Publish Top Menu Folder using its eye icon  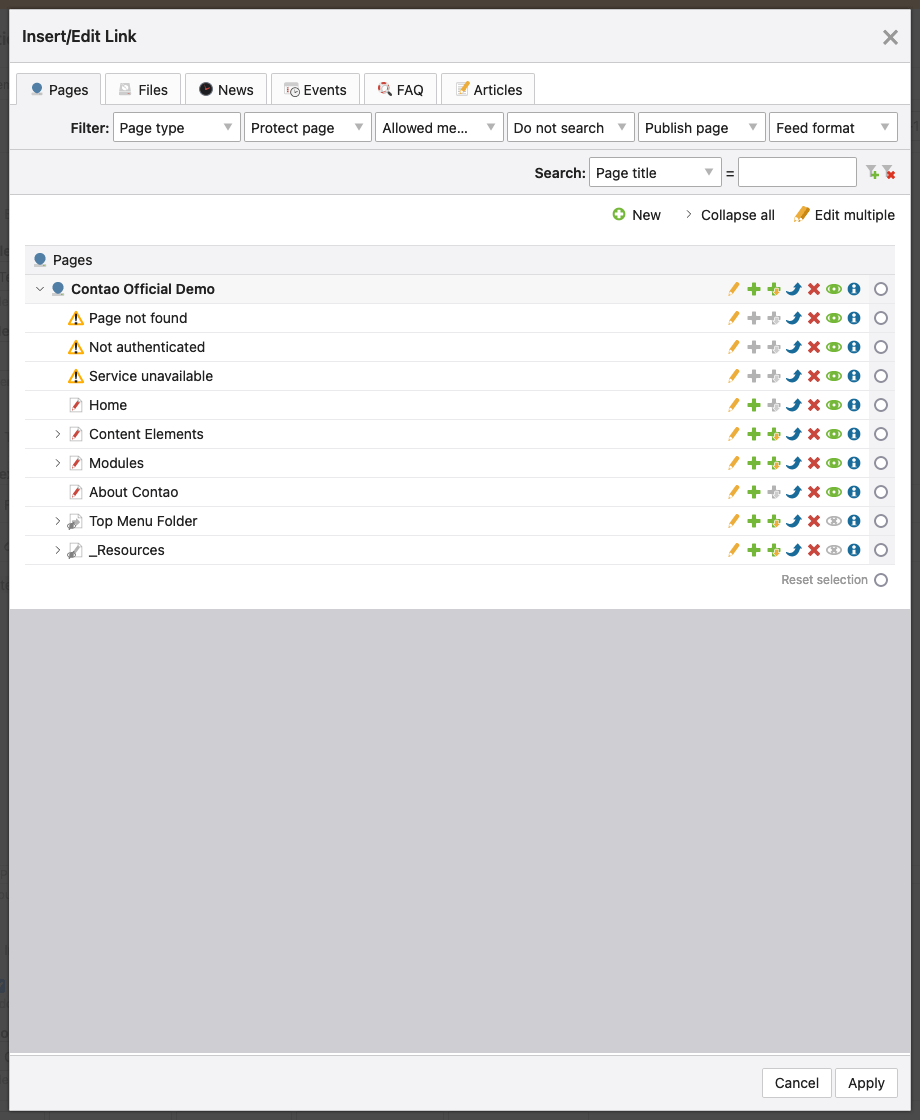pyautogui.click(x=834, y=521)
